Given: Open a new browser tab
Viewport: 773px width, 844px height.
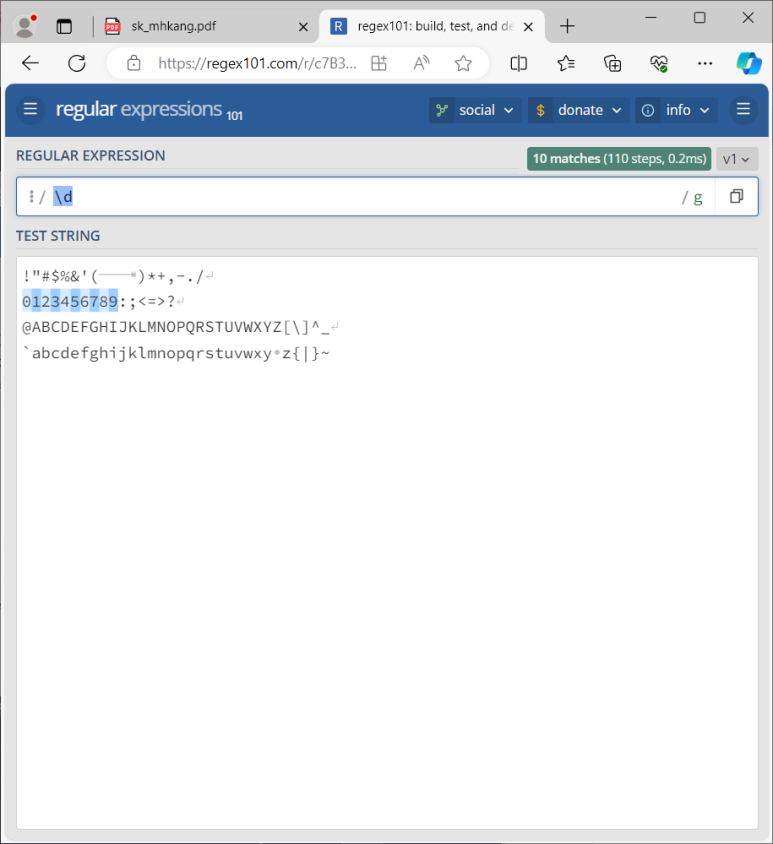Looking at the screenshot, I should pyautogui.click(x=567, y=26).
